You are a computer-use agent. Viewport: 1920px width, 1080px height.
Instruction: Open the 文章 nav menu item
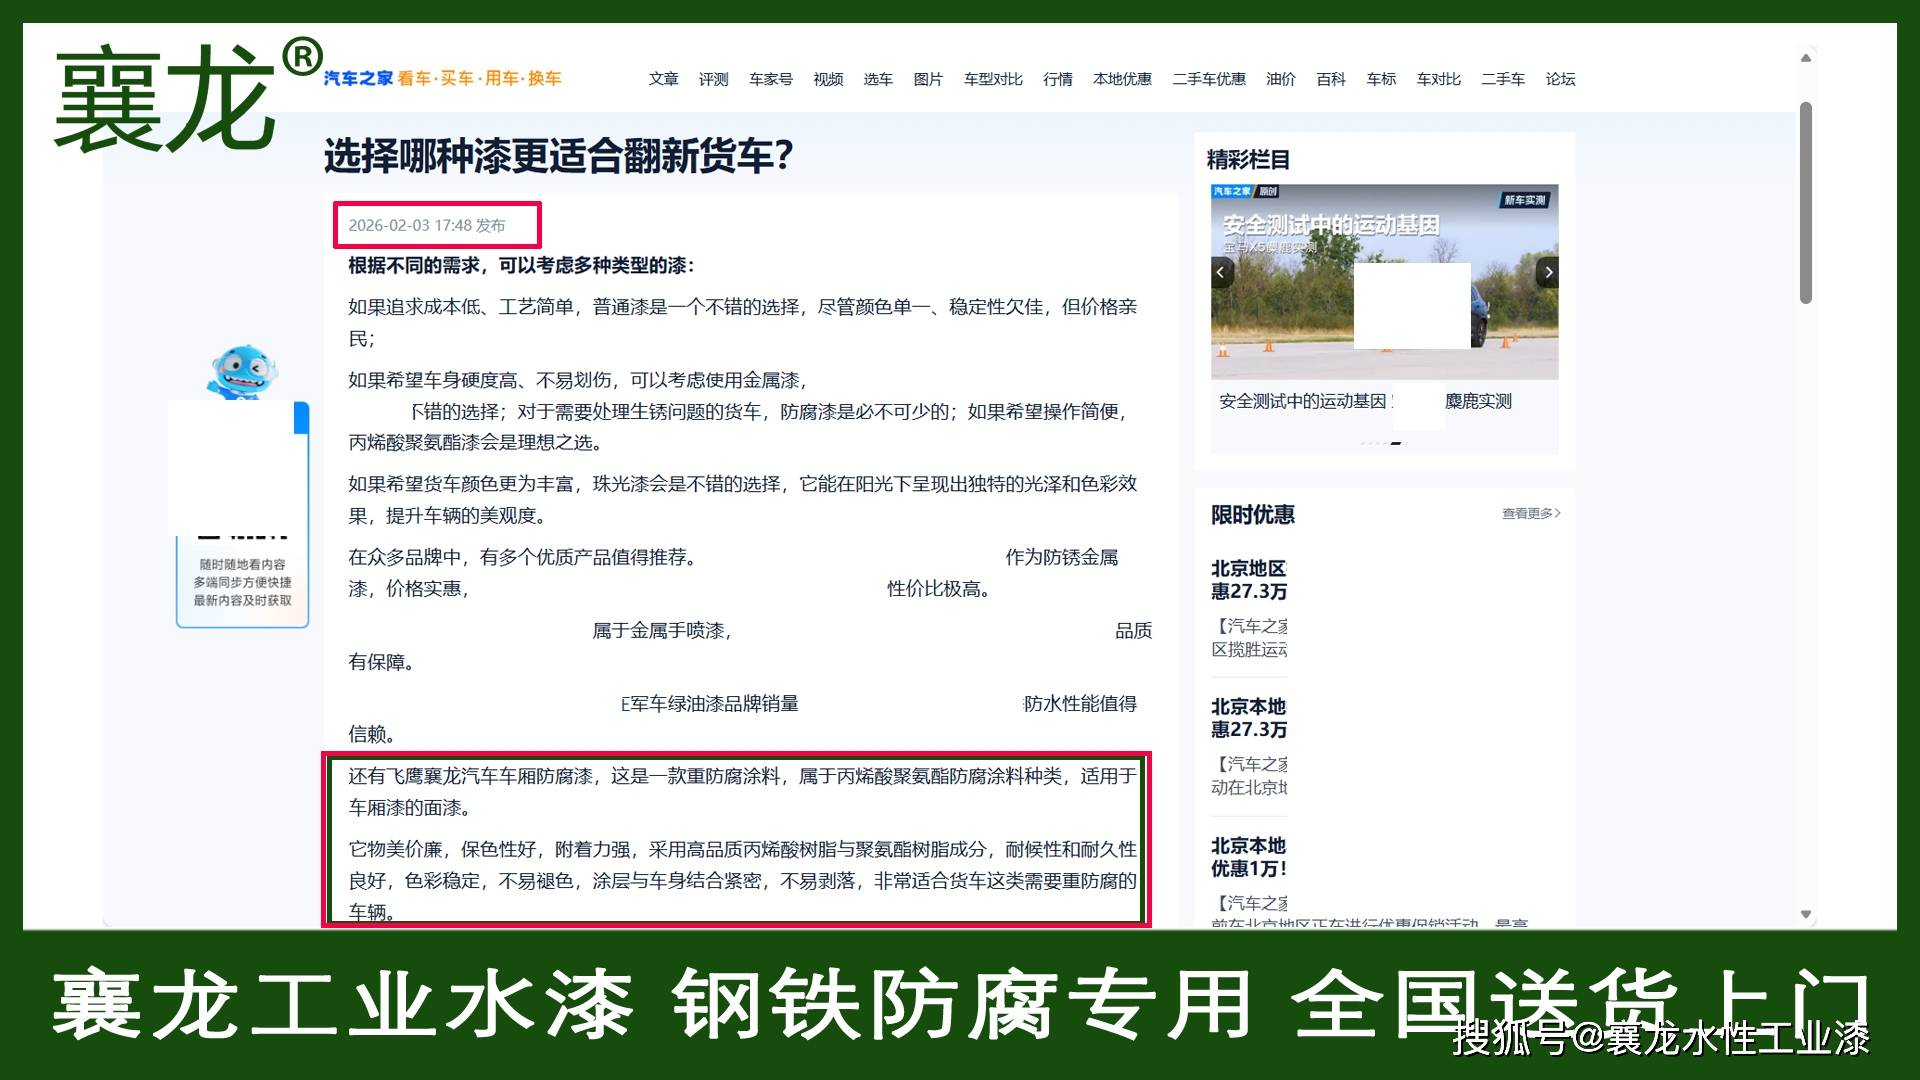(x=663, y=79)
